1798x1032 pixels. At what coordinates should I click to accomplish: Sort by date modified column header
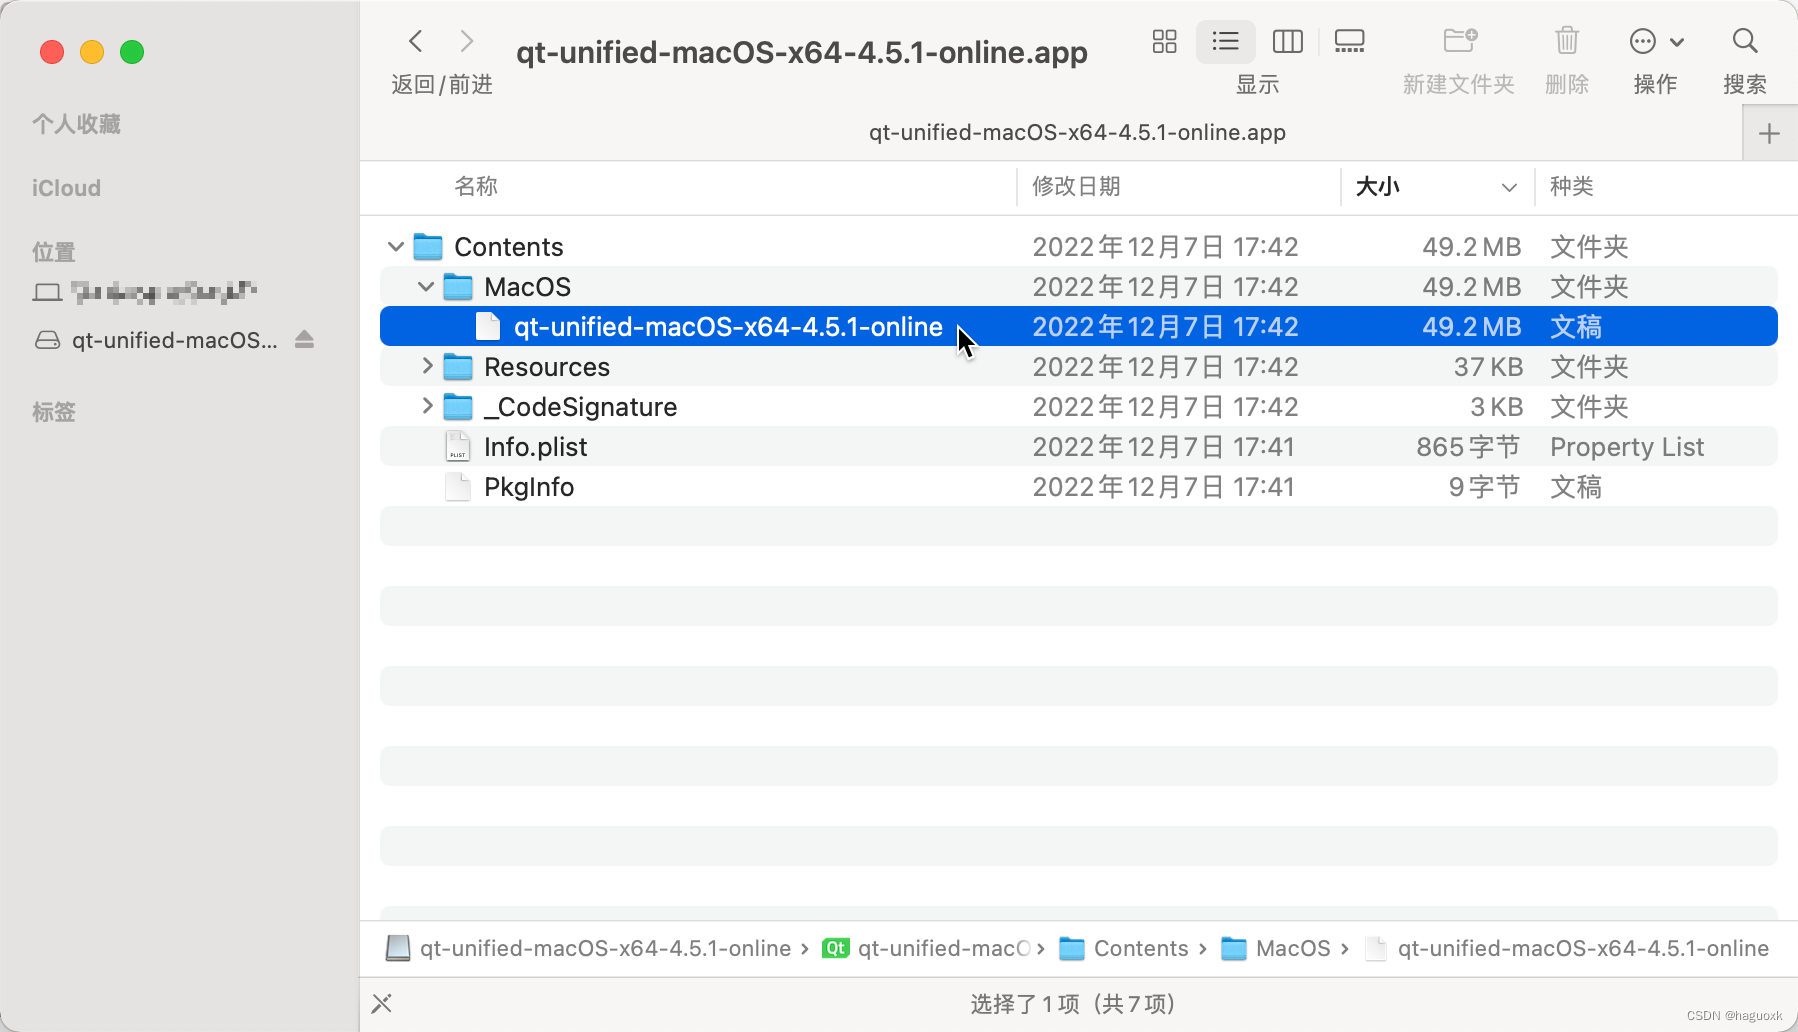point(1076,186)
